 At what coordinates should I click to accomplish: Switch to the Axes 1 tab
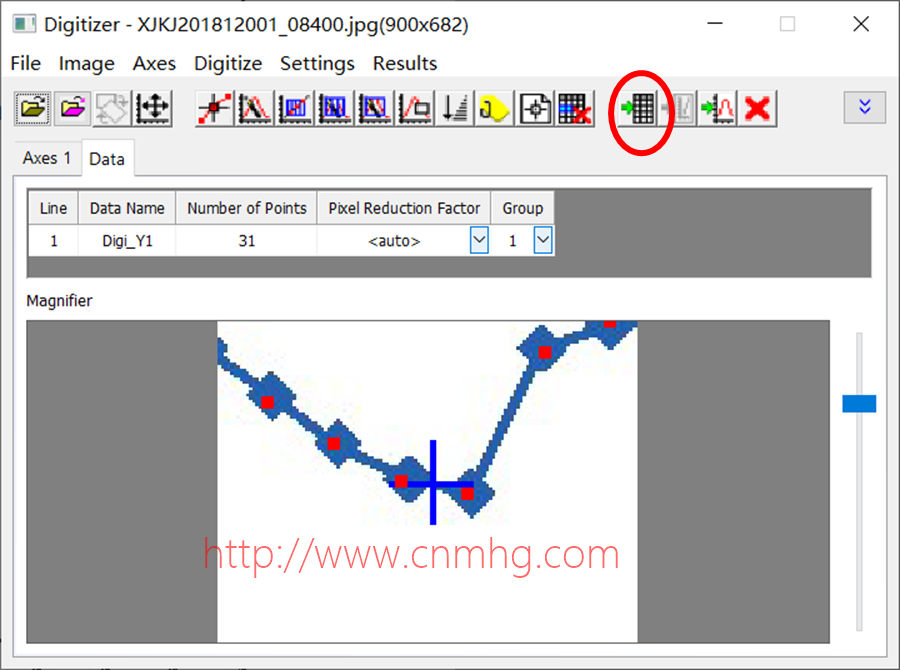pos(47,158)
